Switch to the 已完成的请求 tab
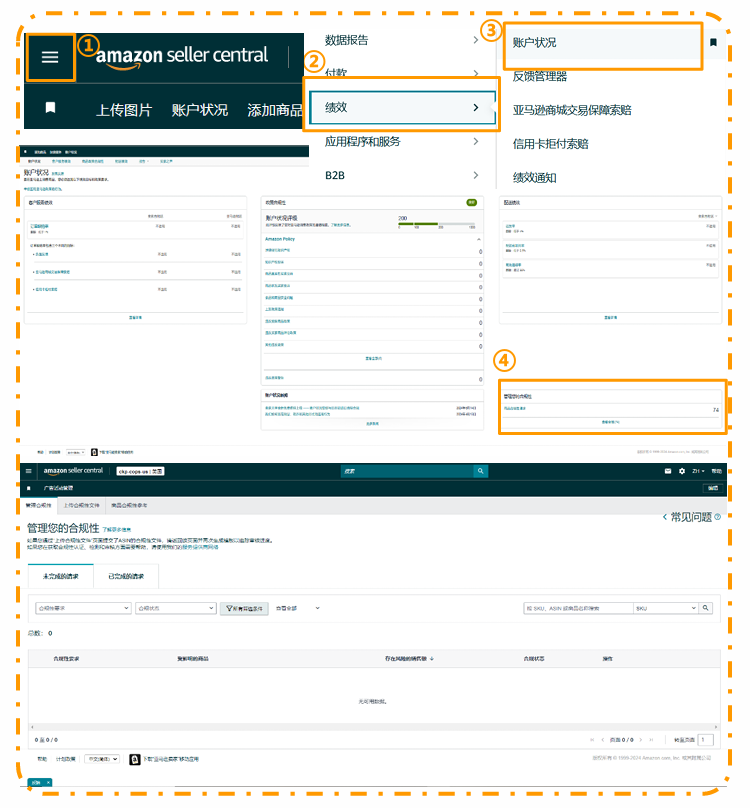 pyautogui.click(x=126, y=576)
